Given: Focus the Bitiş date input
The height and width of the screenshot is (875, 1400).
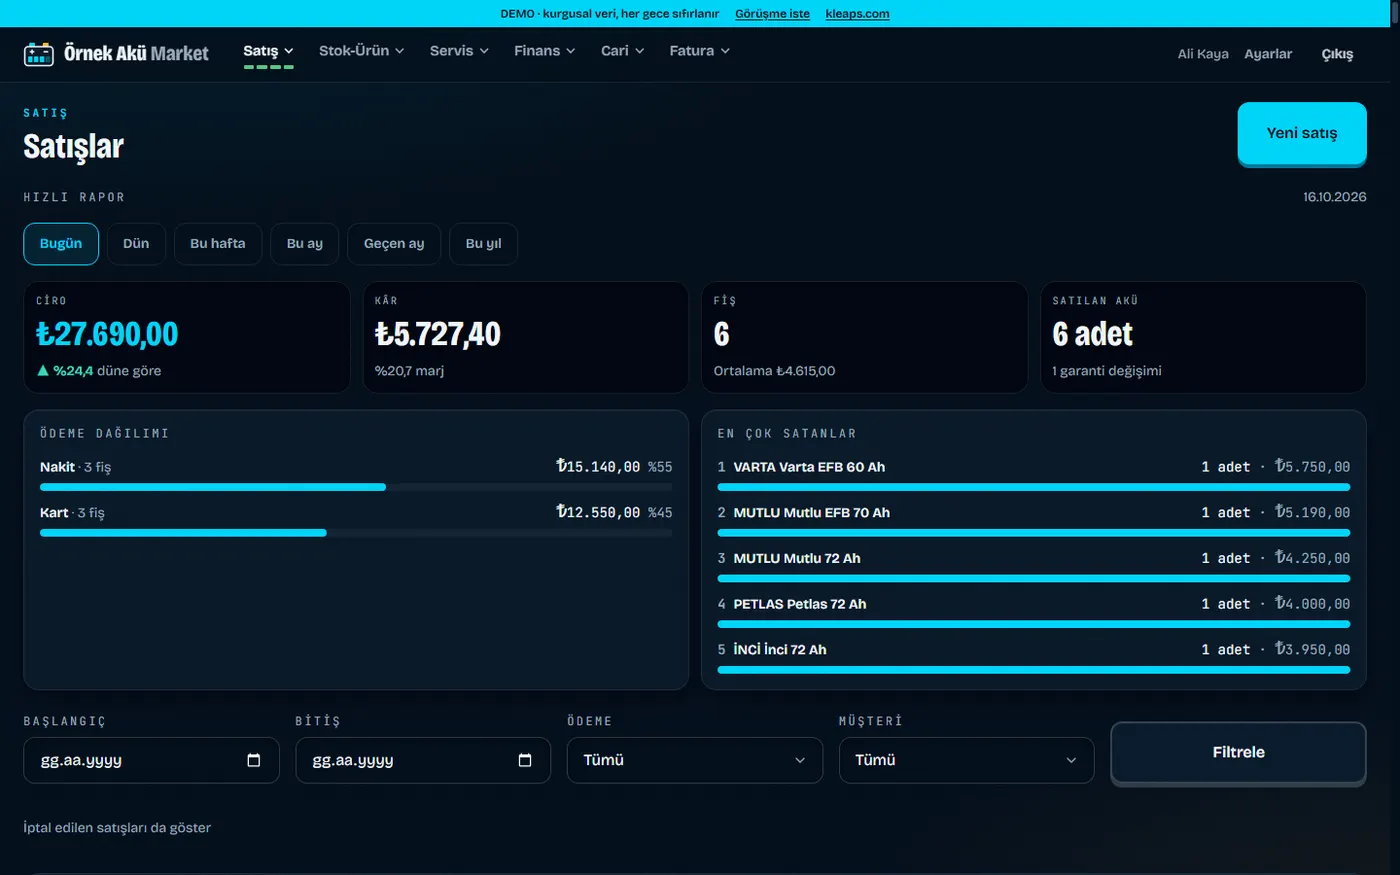Looking at the screenshot, I should (423, 760).
